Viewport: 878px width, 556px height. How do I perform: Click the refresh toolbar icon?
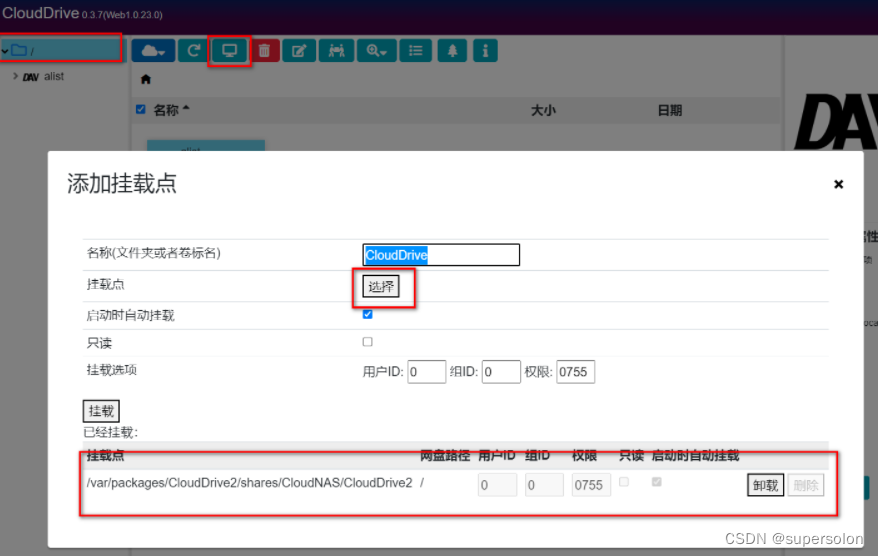point(193,51)
